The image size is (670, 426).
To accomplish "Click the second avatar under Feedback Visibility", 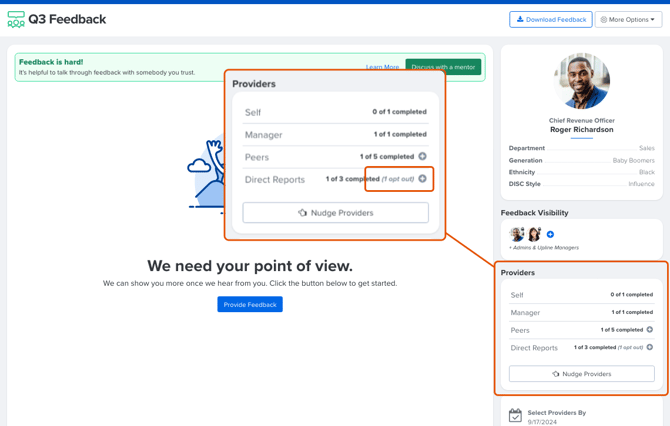I will (534, 234).
